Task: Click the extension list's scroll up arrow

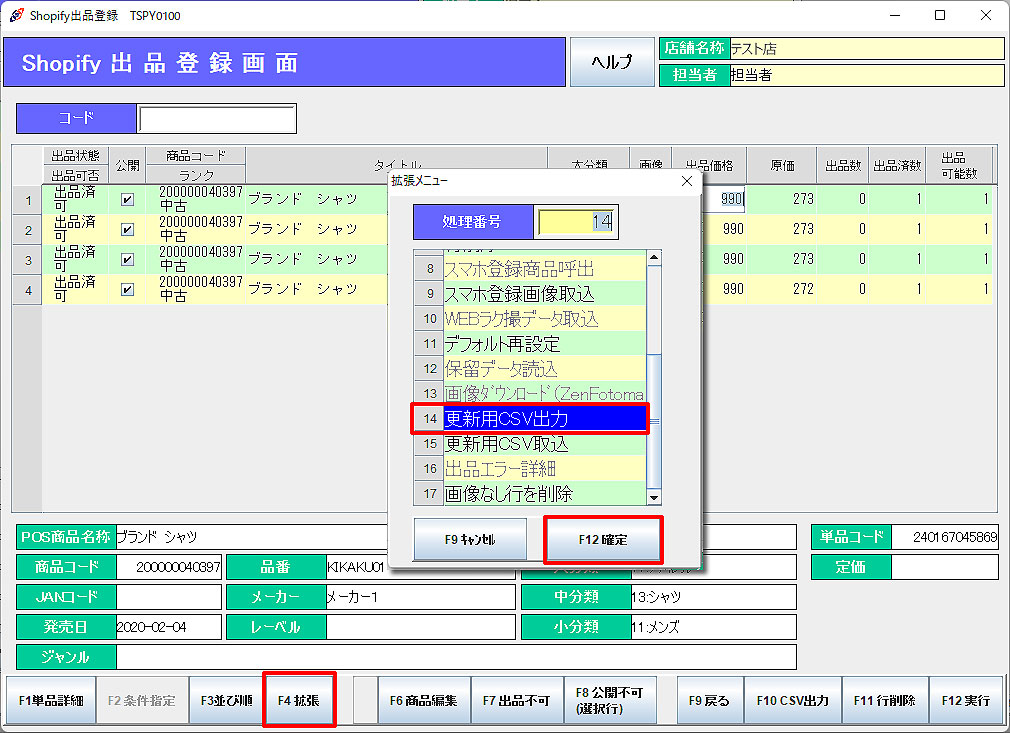Action: tap(654, 258)
